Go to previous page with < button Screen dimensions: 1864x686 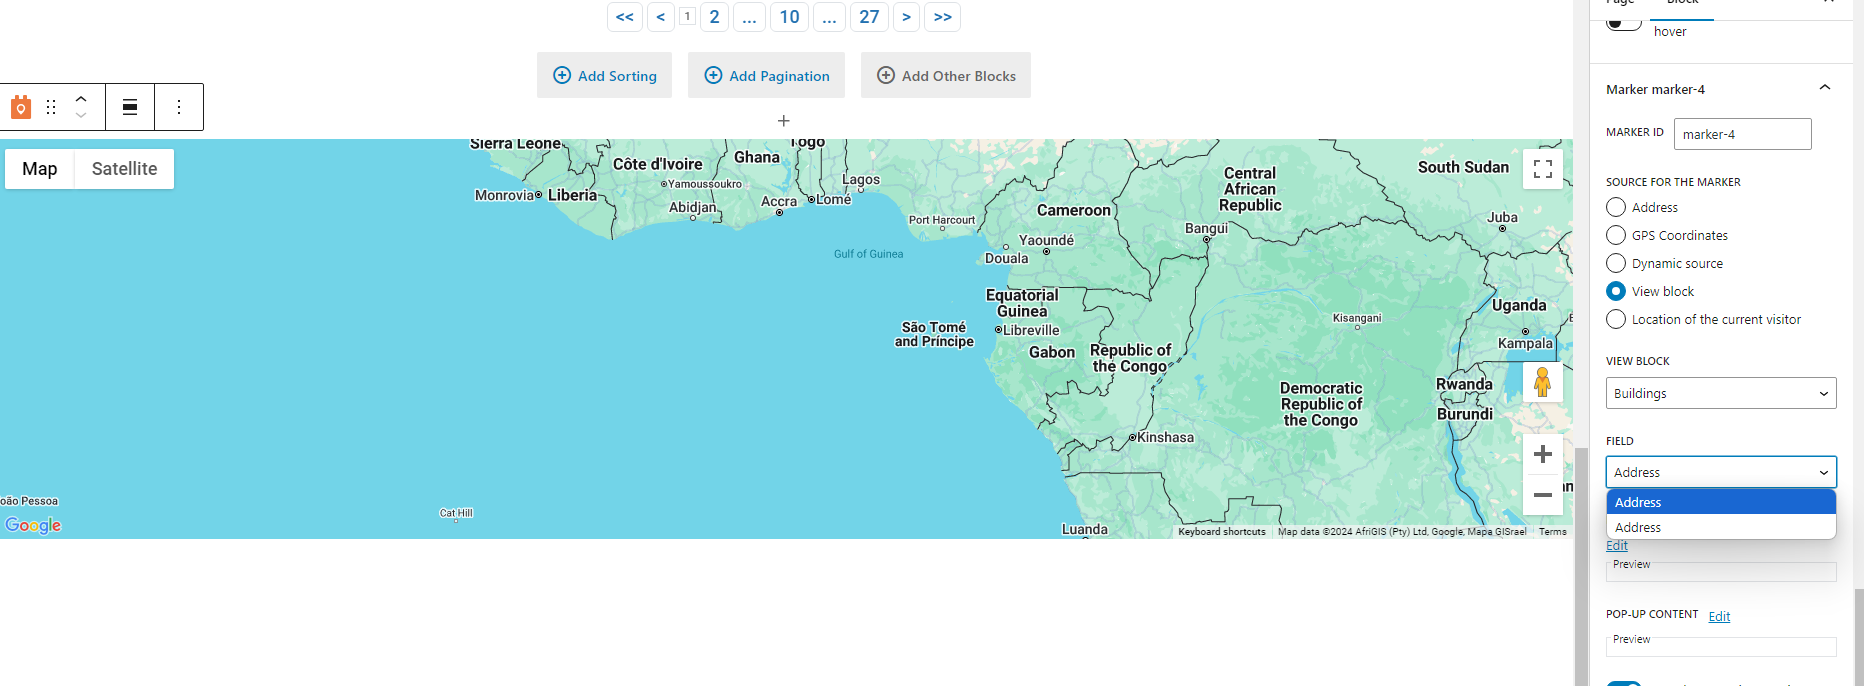tap(660, 17)
